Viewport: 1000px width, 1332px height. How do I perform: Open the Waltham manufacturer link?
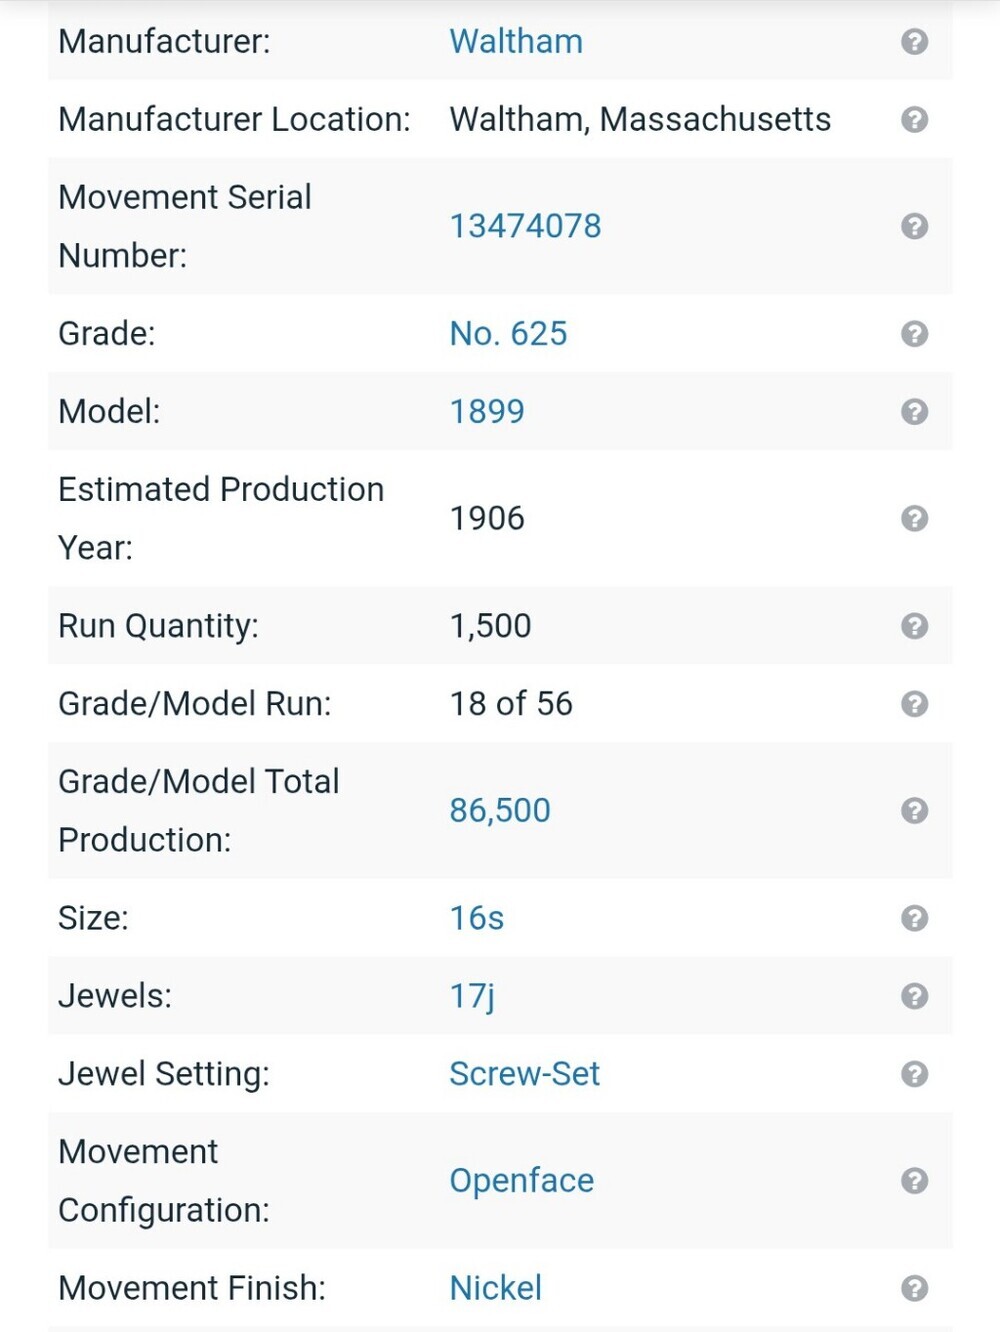click(x=516, y=41)
